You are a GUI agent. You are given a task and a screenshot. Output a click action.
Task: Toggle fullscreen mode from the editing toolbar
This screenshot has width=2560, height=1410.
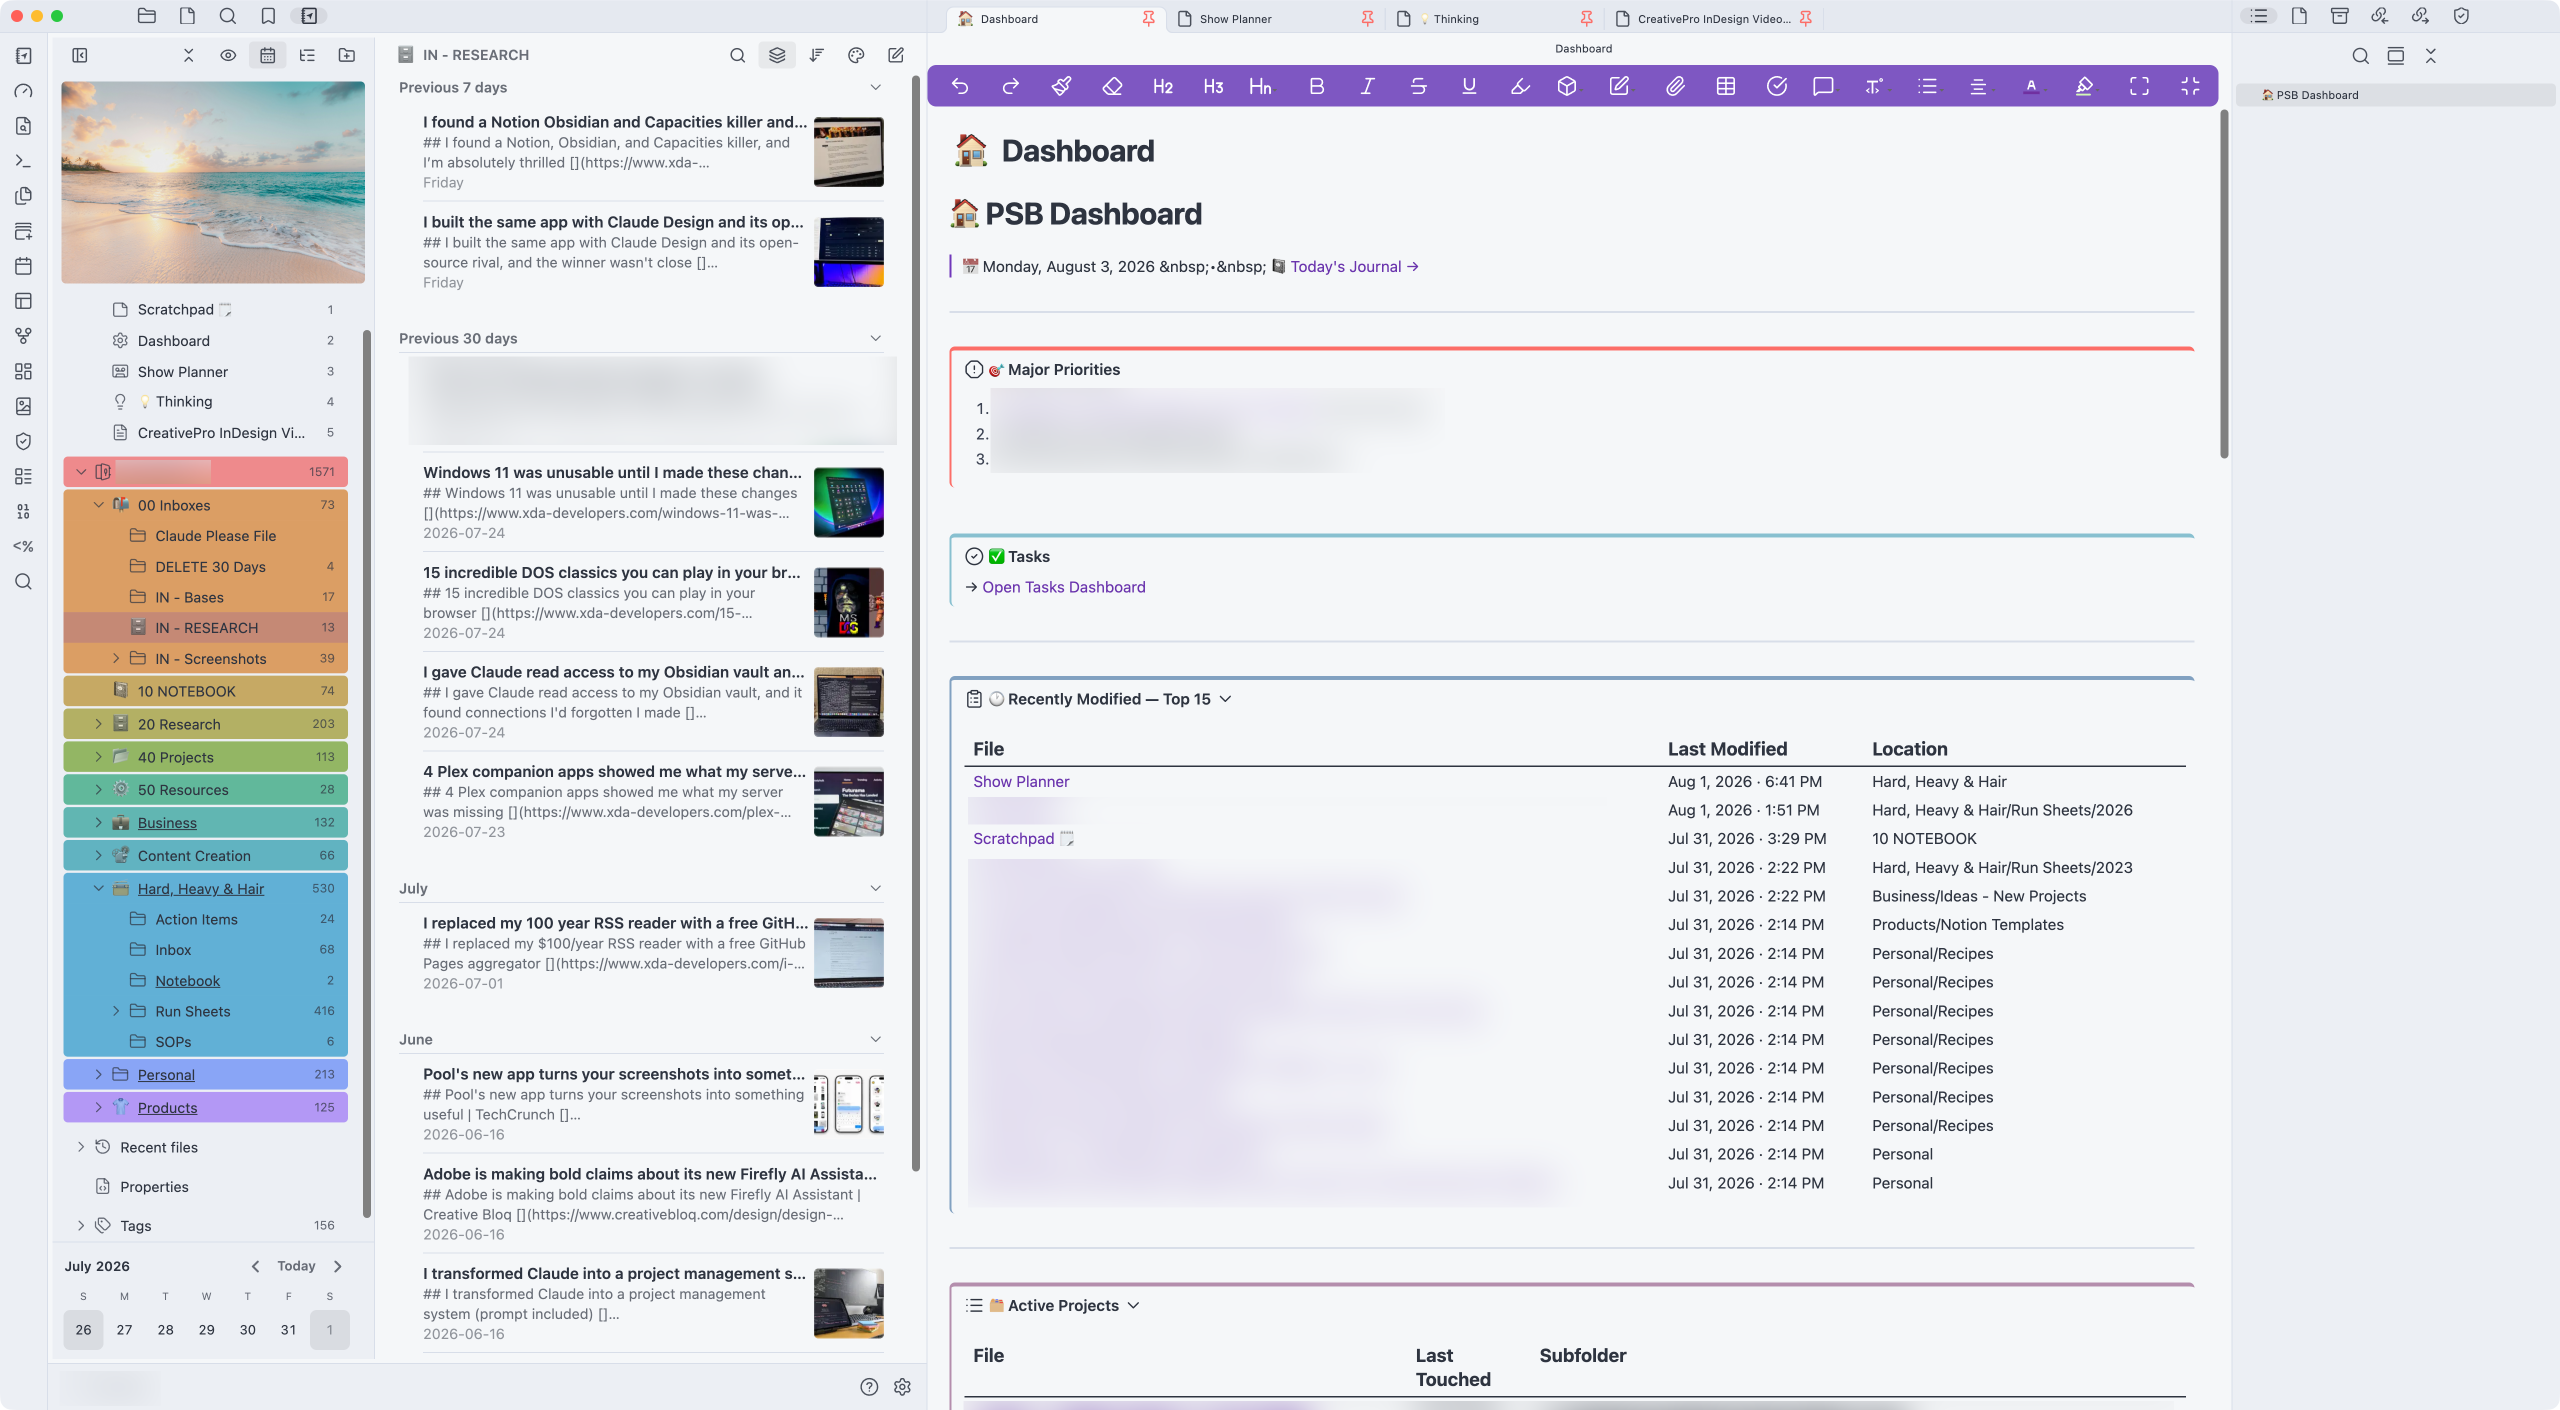pos(2139,86)
